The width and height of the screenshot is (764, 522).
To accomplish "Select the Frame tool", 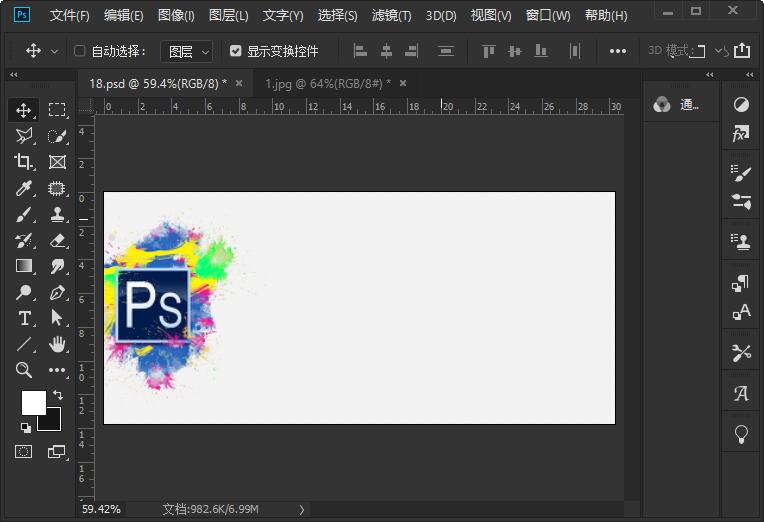I will (57, 162).
